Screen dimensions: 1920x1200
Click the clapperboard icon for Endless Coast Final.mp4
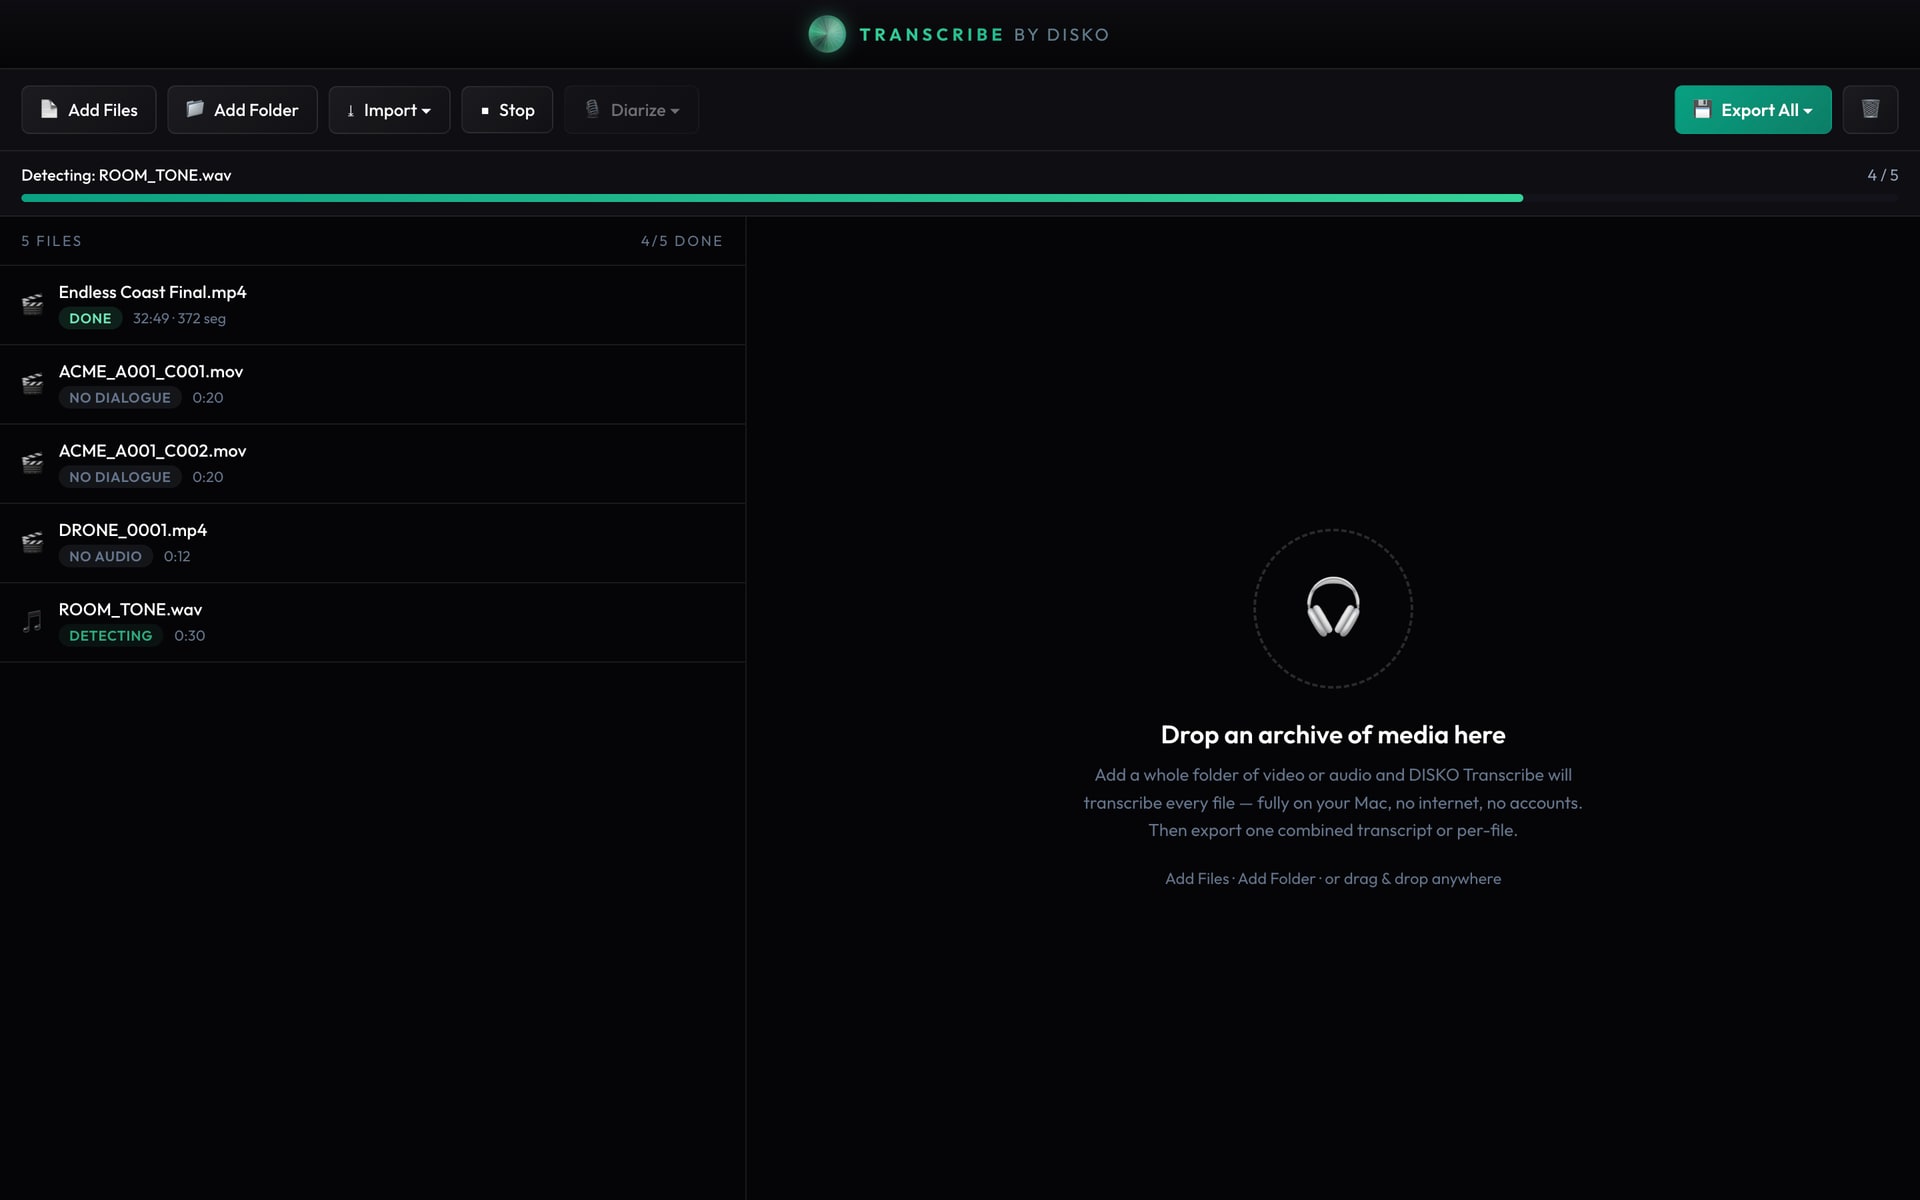pyautogui.click(x=33, y=304)
